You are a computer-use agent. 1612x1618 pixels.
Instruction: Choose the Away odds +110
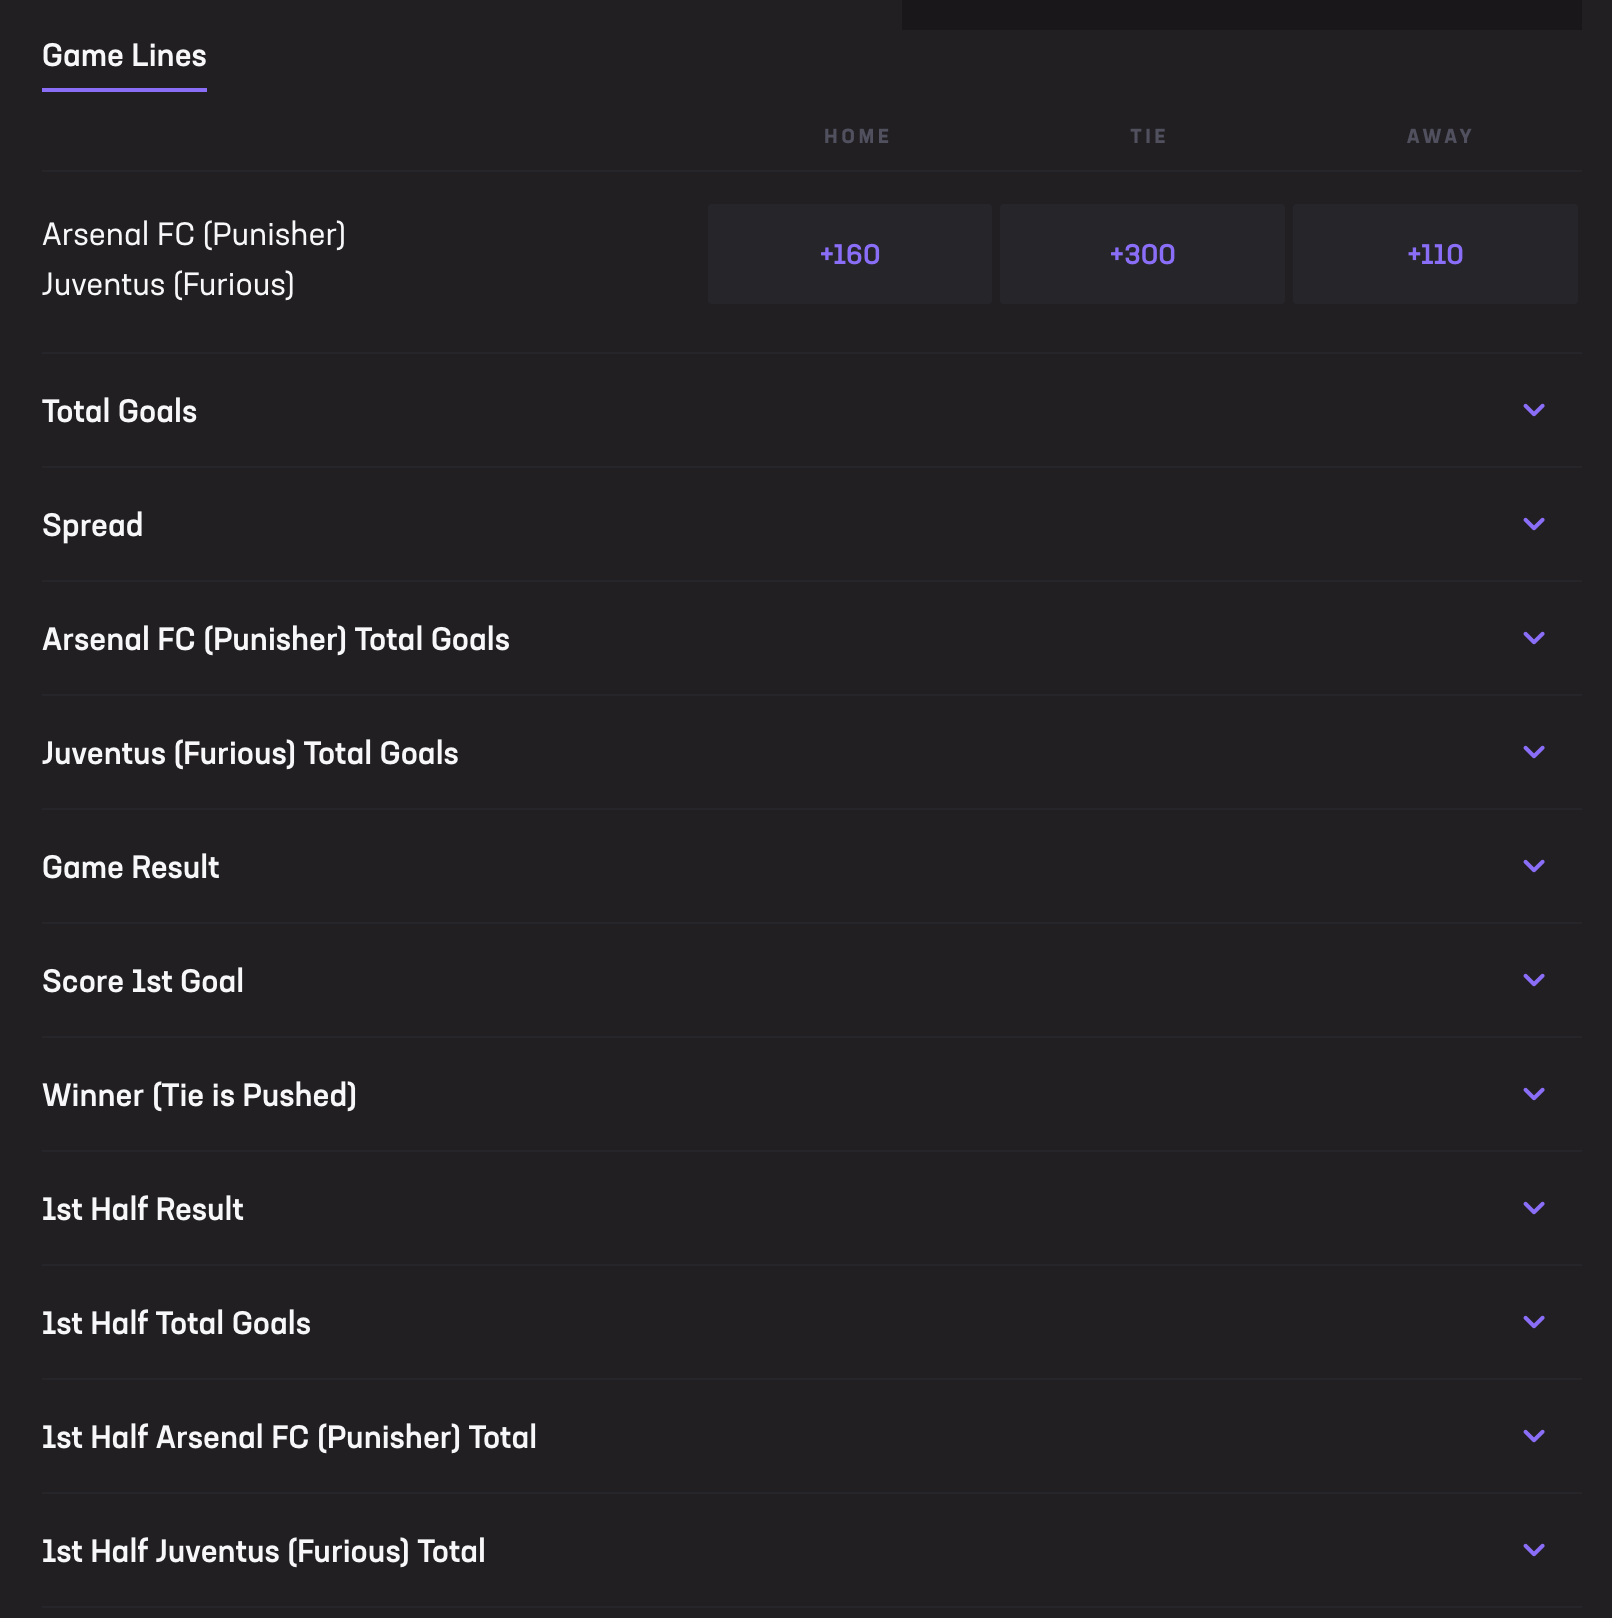pos(1435,254)
